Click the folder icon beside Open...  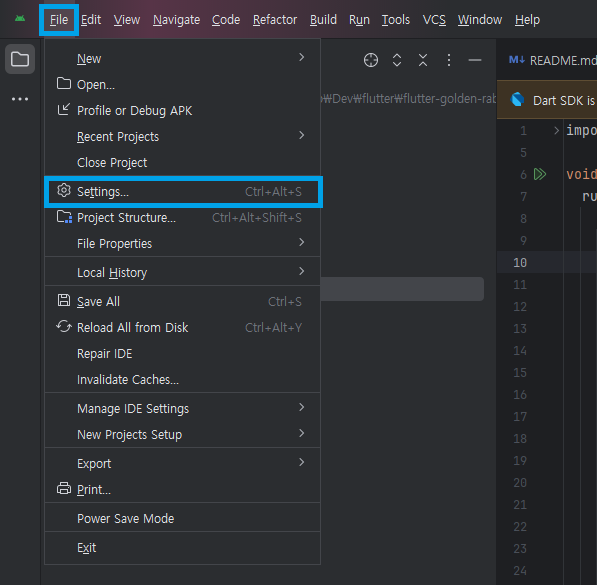pyautogui.click(x=64, y=83)
